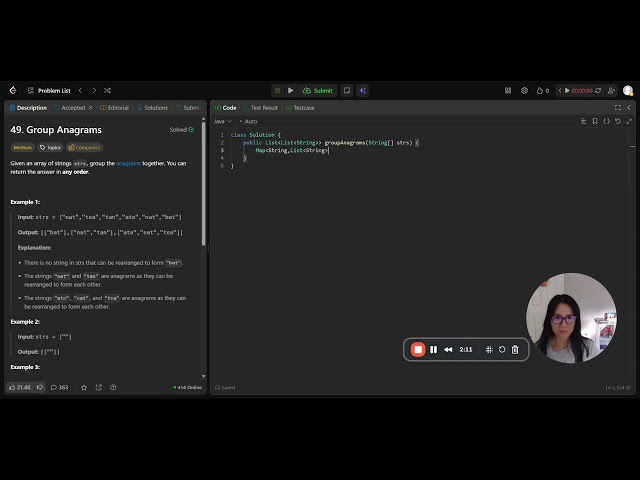Open the Solutions tab

point(152,108)
